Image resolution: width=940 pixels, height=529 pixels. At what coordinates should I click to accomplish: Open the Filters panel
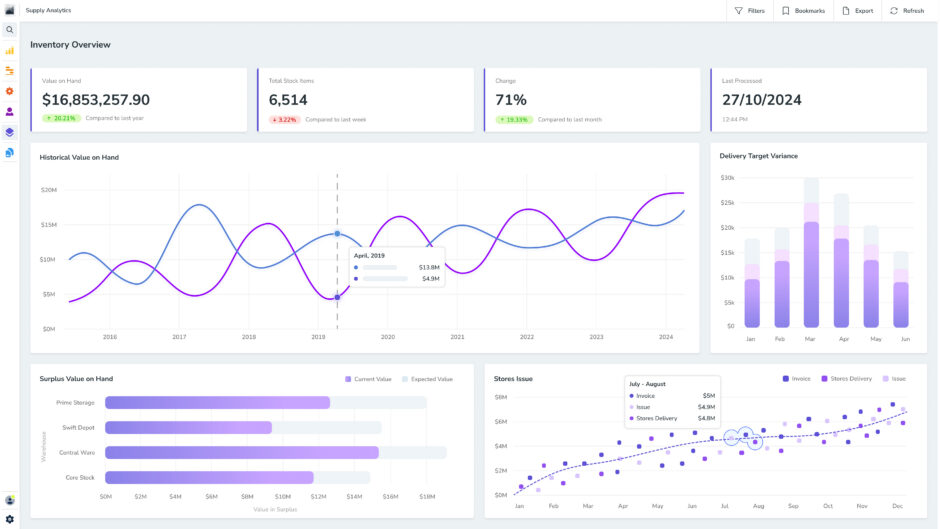pos(749,11)
